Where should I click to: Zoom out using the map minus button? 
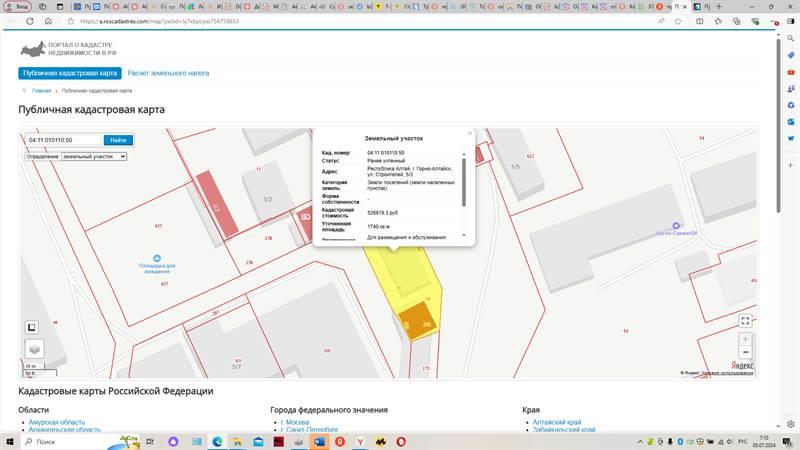(x=745, y=353)
